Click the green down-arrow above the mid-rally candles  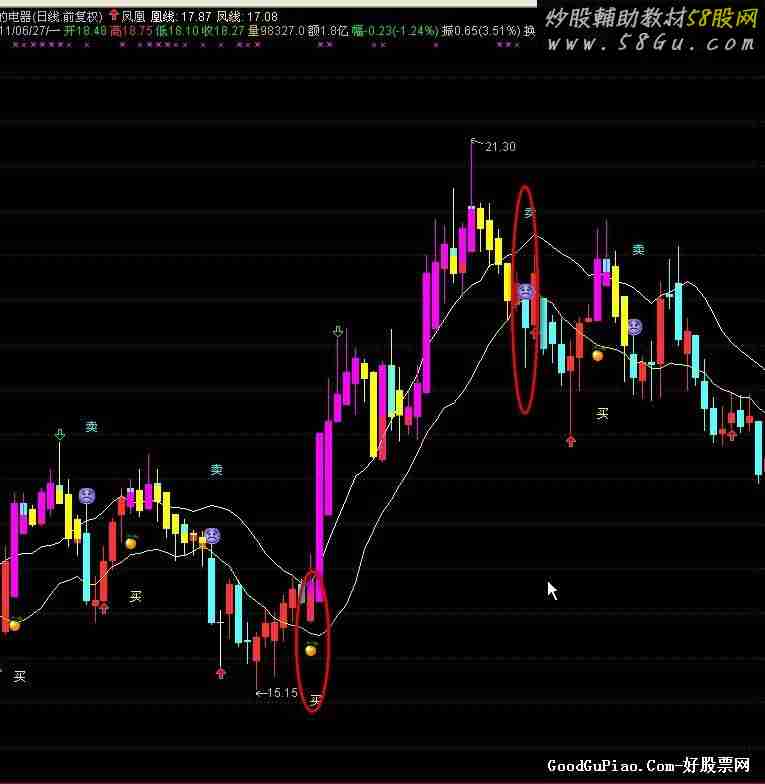coord(338,330)
